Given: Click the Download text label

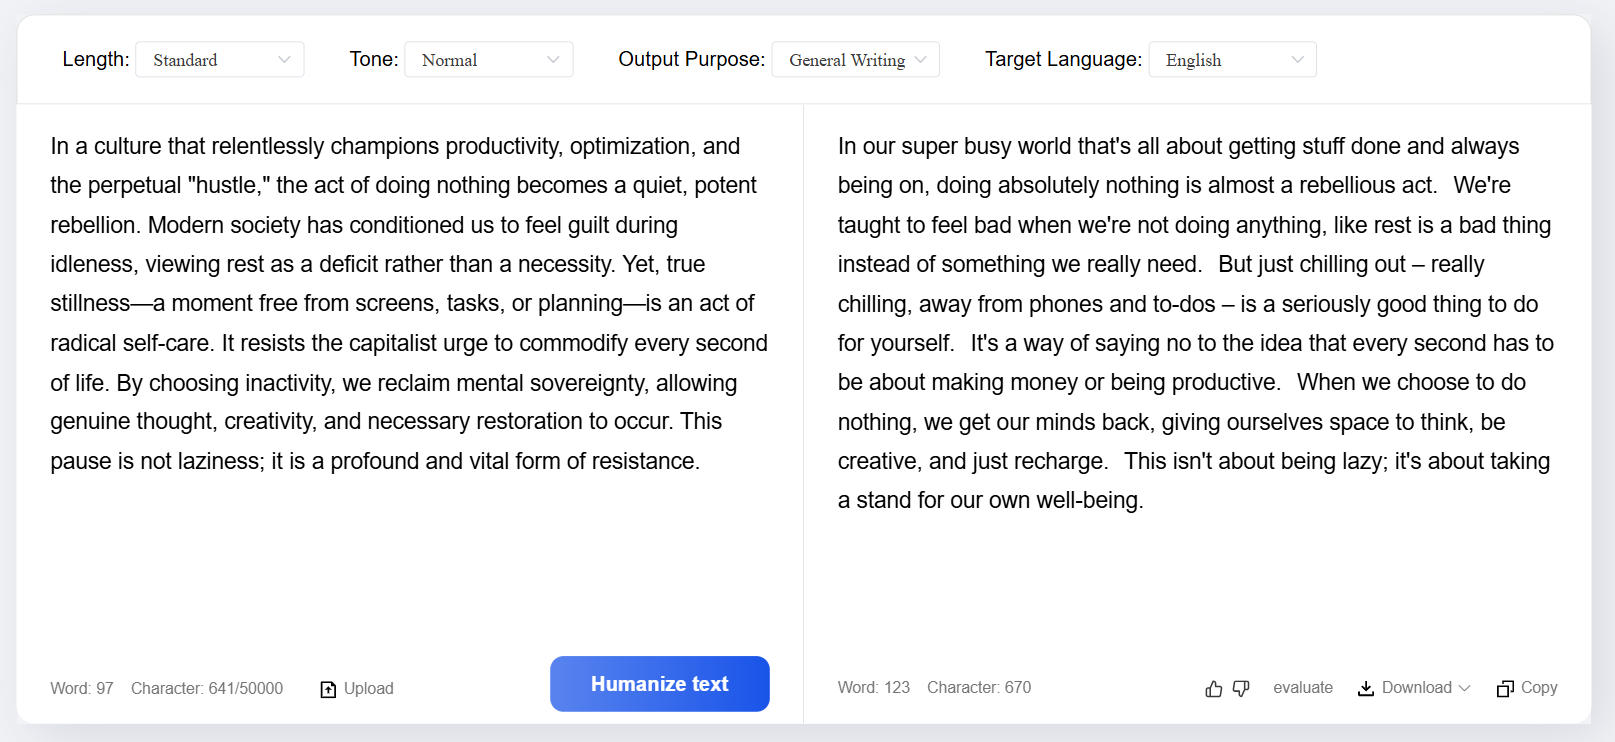Looking at the screenshot, I should click(x=1416, y=688).
